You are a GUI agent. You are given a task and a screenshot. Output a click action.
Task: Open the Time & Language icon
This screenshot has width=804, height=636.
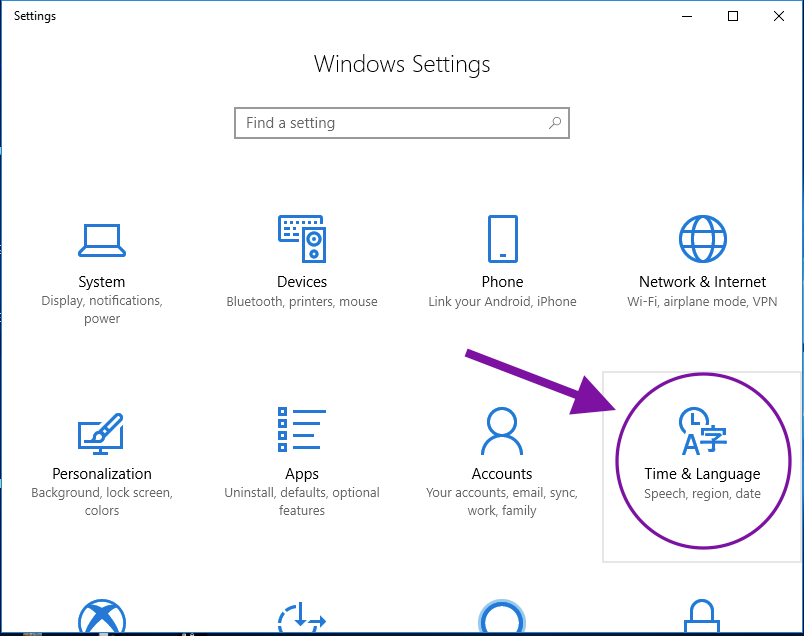pos(702,431)
